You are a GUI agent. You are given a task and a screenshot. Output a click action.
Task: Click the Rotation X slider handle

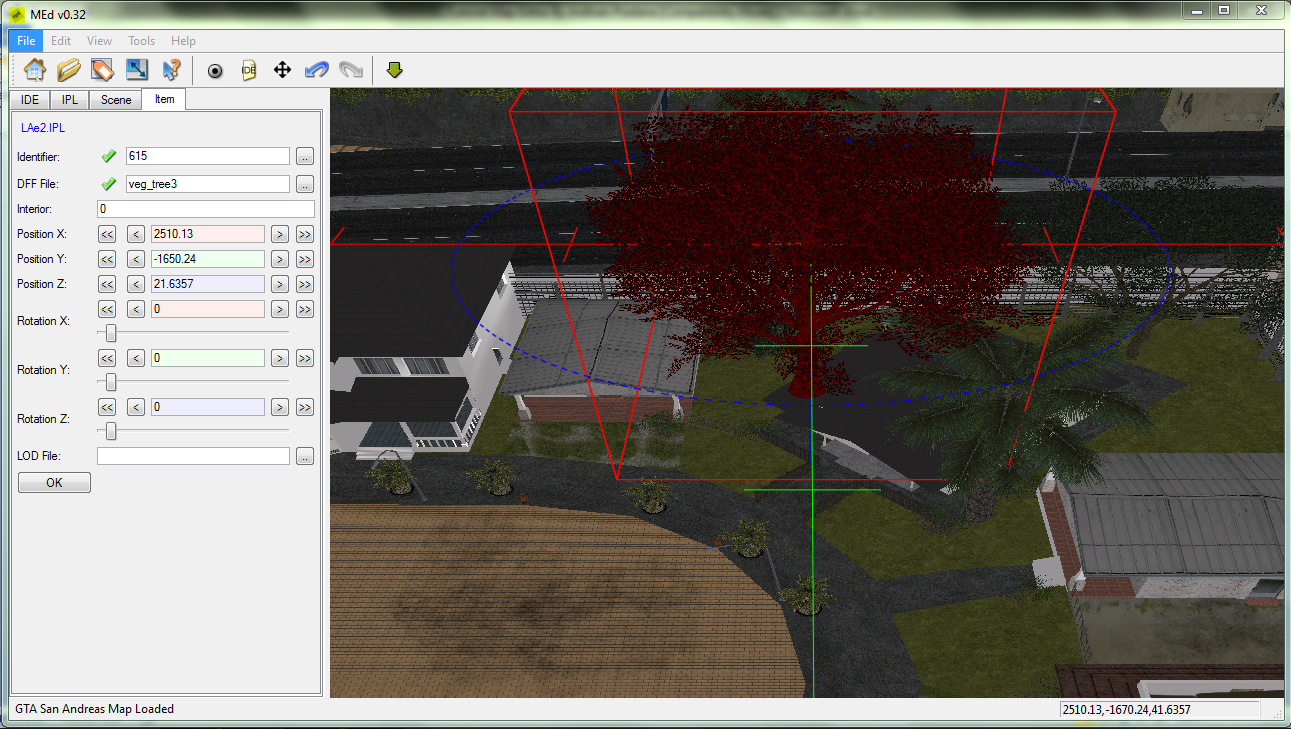point(111,333)
